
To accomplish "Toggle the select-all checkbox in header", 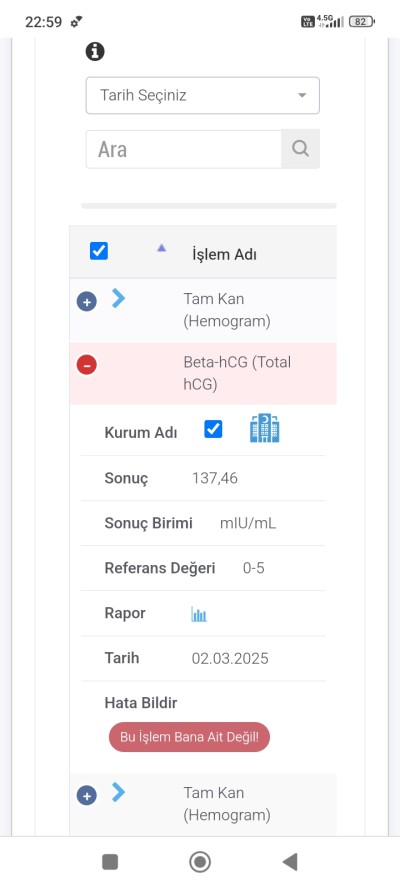I will pos(99,251).
